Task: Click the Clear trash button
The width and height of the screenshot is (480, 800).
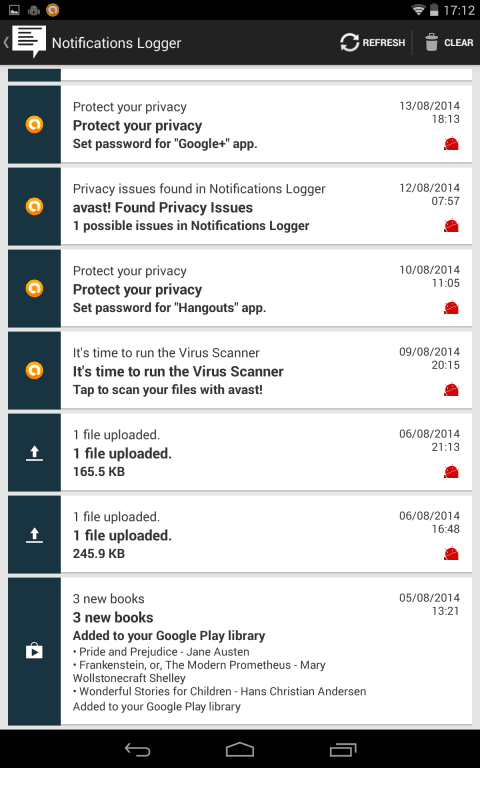Action: (449, 43)
